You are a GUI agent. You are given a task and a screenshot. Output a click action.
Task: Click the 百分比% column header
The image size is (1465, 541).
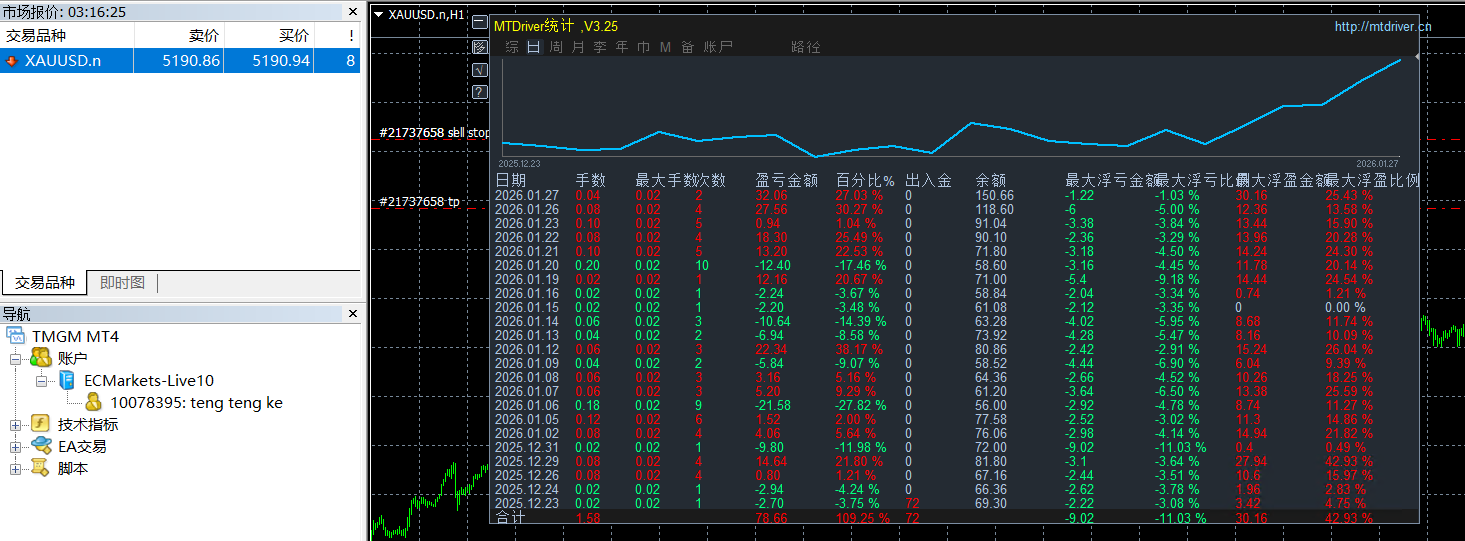click(865, 181)
